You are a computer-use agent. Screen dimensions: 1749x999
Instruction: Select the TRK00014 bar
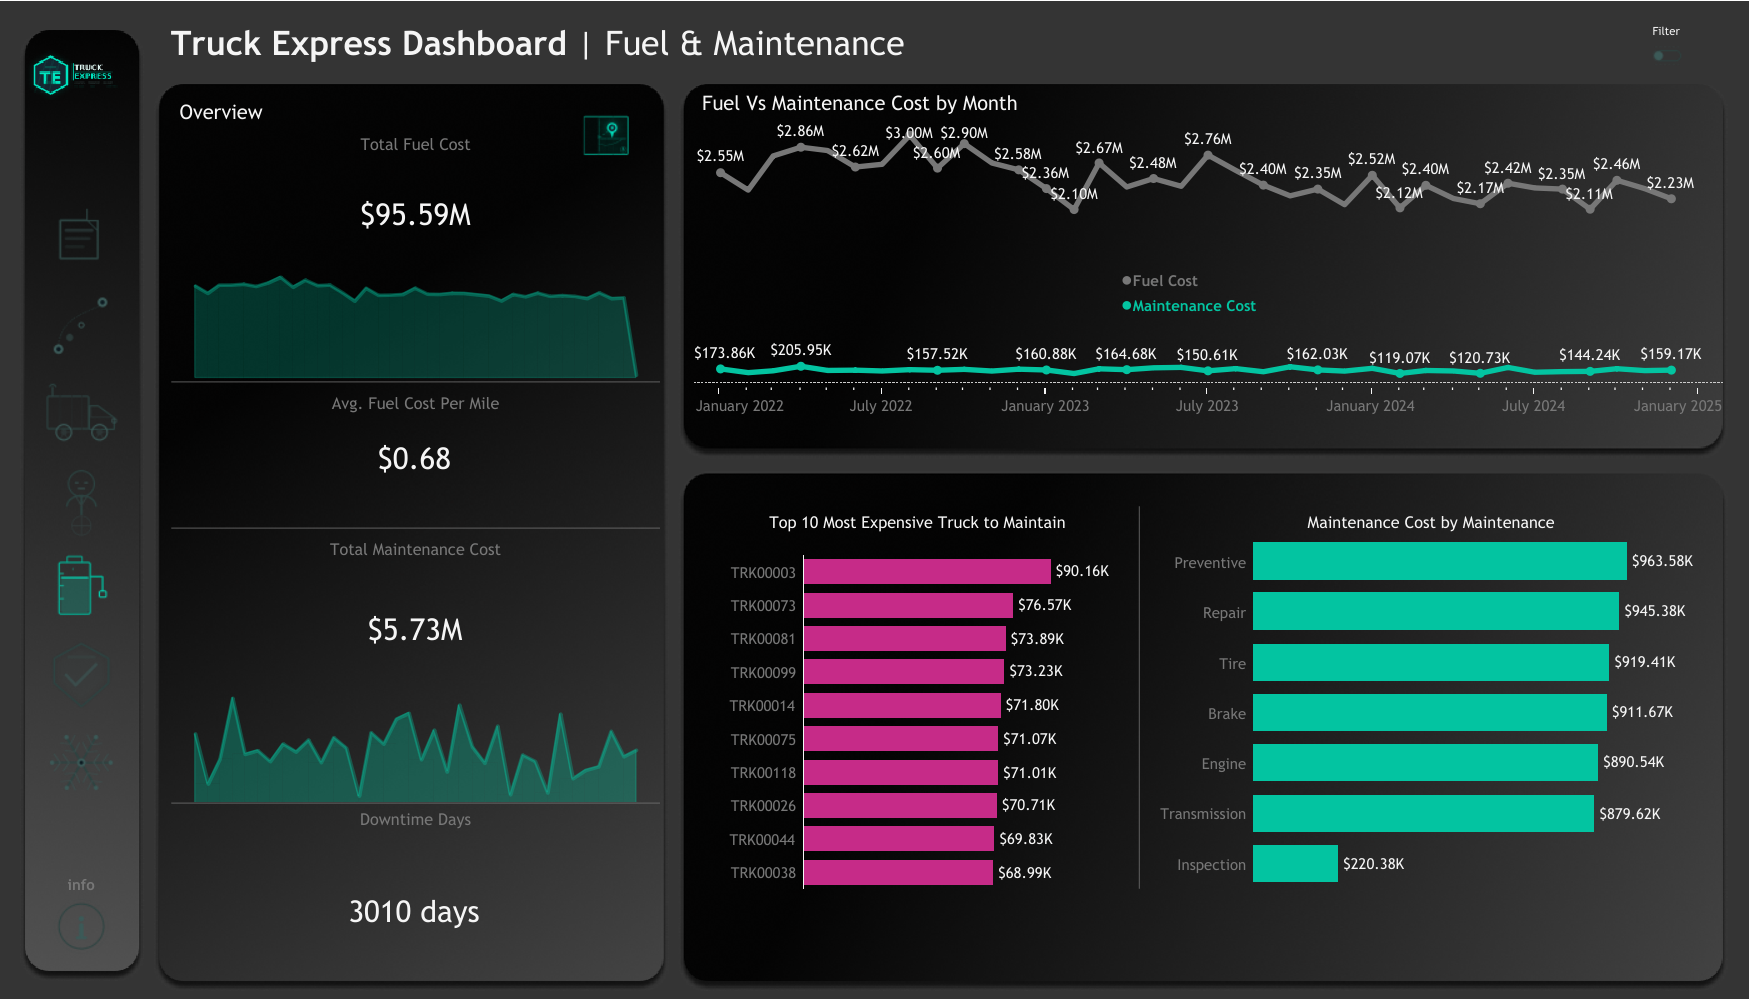coord(902,705)
